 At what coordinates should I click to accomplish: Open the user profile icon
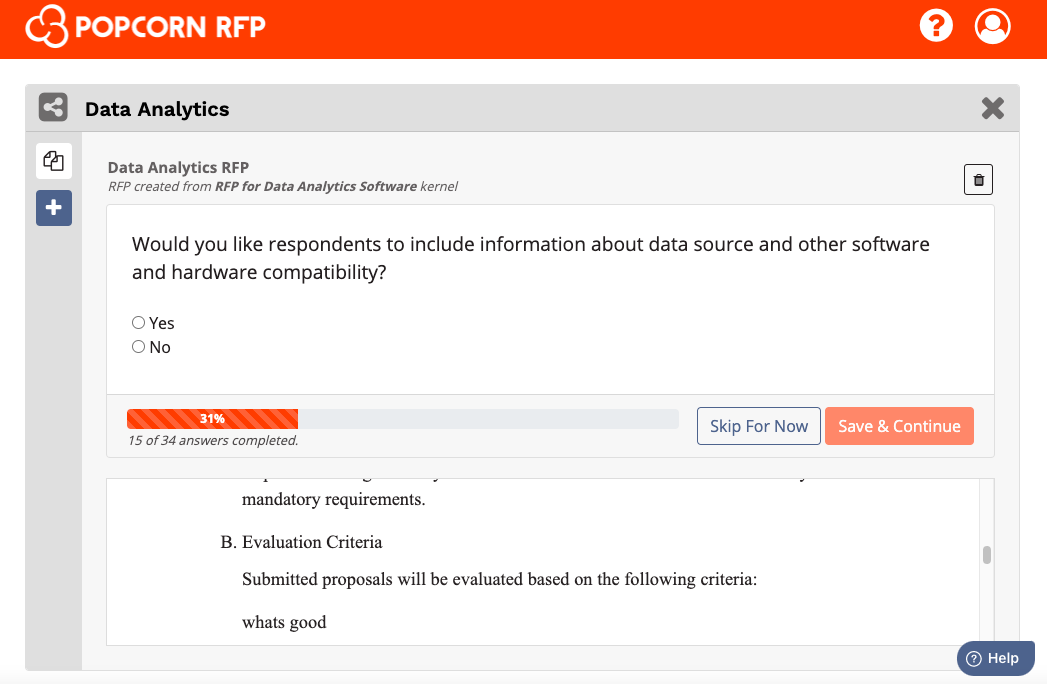pyautogui.click(x=992, y=26)
